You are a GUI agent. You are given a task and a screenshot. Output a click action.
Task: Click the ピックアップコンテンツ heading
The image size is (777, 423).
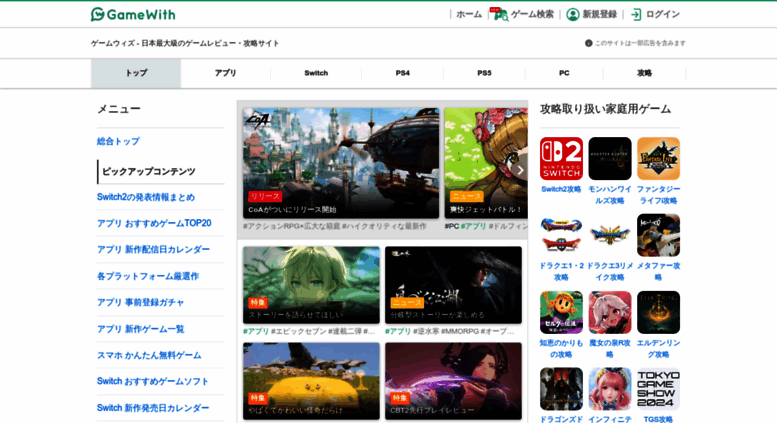point(149,171)
